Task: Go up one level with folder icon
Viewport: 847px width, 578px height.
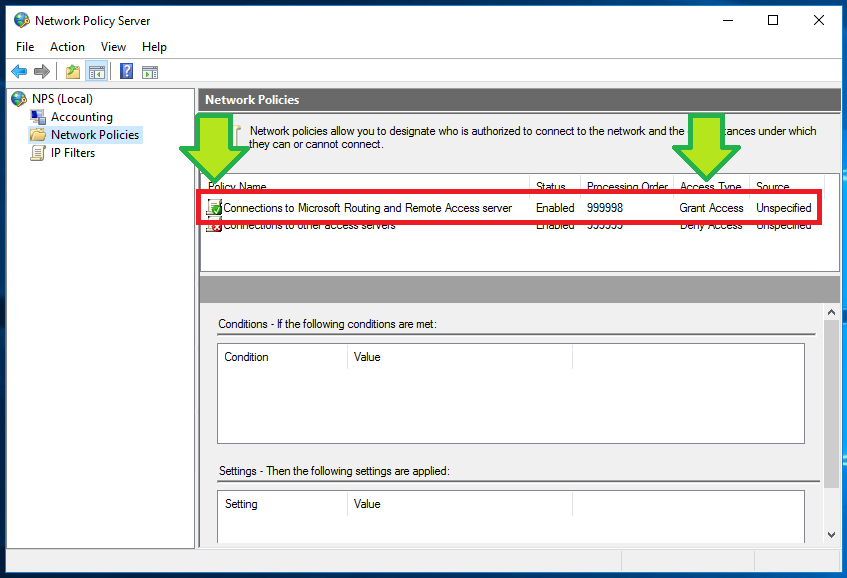Action: pyautogui.click(x=72, y=71)
